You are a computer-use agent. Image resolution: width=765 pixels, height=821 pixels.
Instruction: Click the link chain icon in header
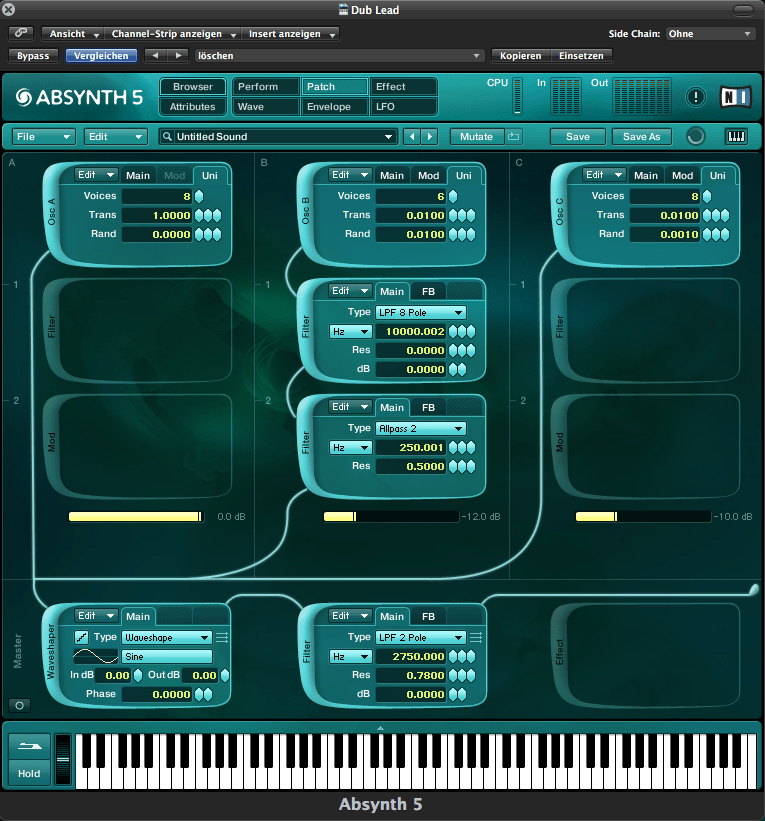coord(21,33)
